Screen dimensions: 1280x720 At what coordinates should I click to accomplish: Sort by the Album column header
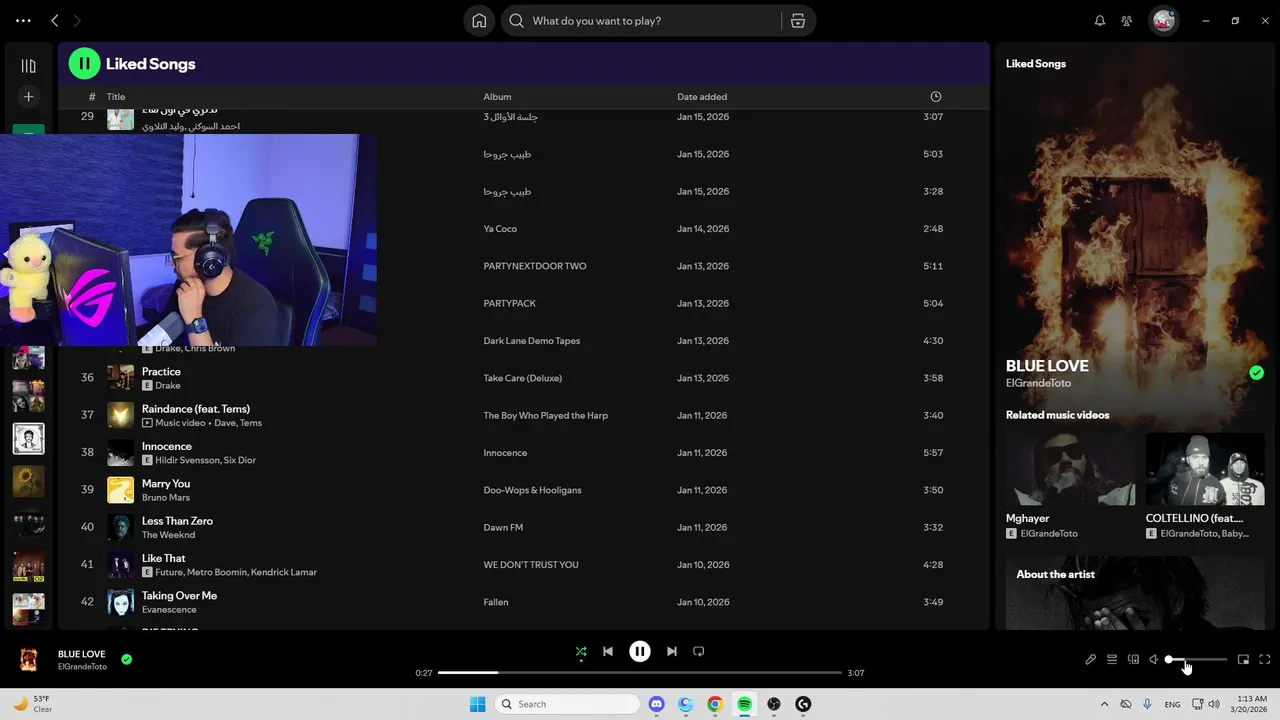click(x=497, y=97)
